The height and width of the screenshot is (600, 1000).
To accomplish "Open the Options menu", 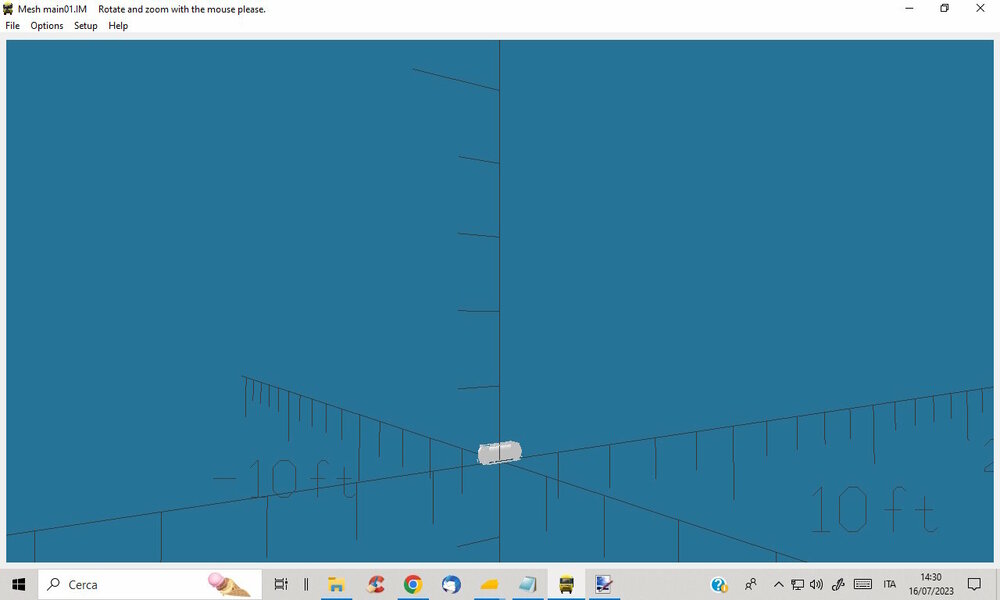I will tap(47, 26).
